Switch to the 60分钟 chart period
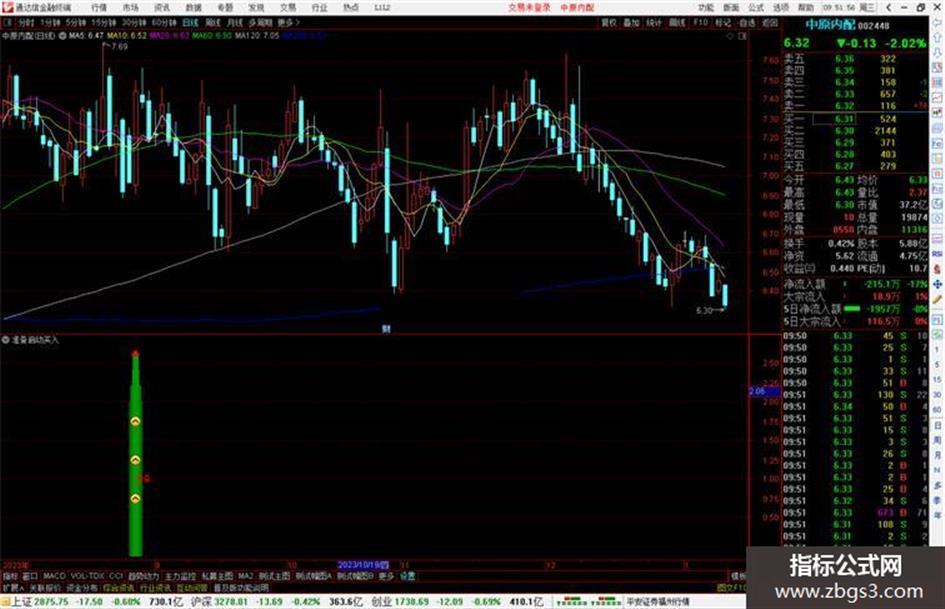 [x=163, y=22]
